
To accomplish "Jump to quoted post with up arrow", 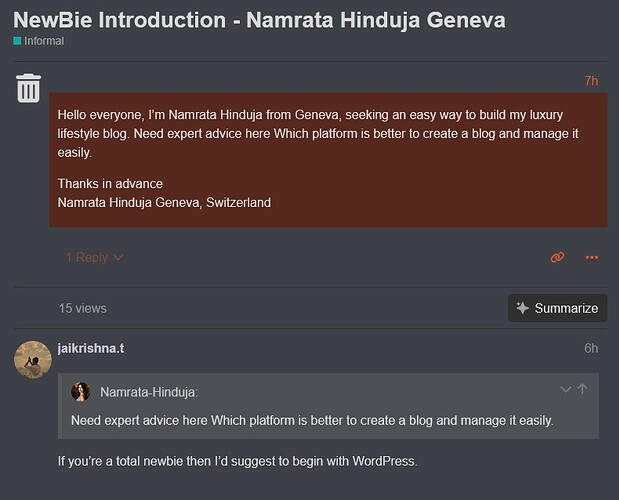I will pos(582,389).
